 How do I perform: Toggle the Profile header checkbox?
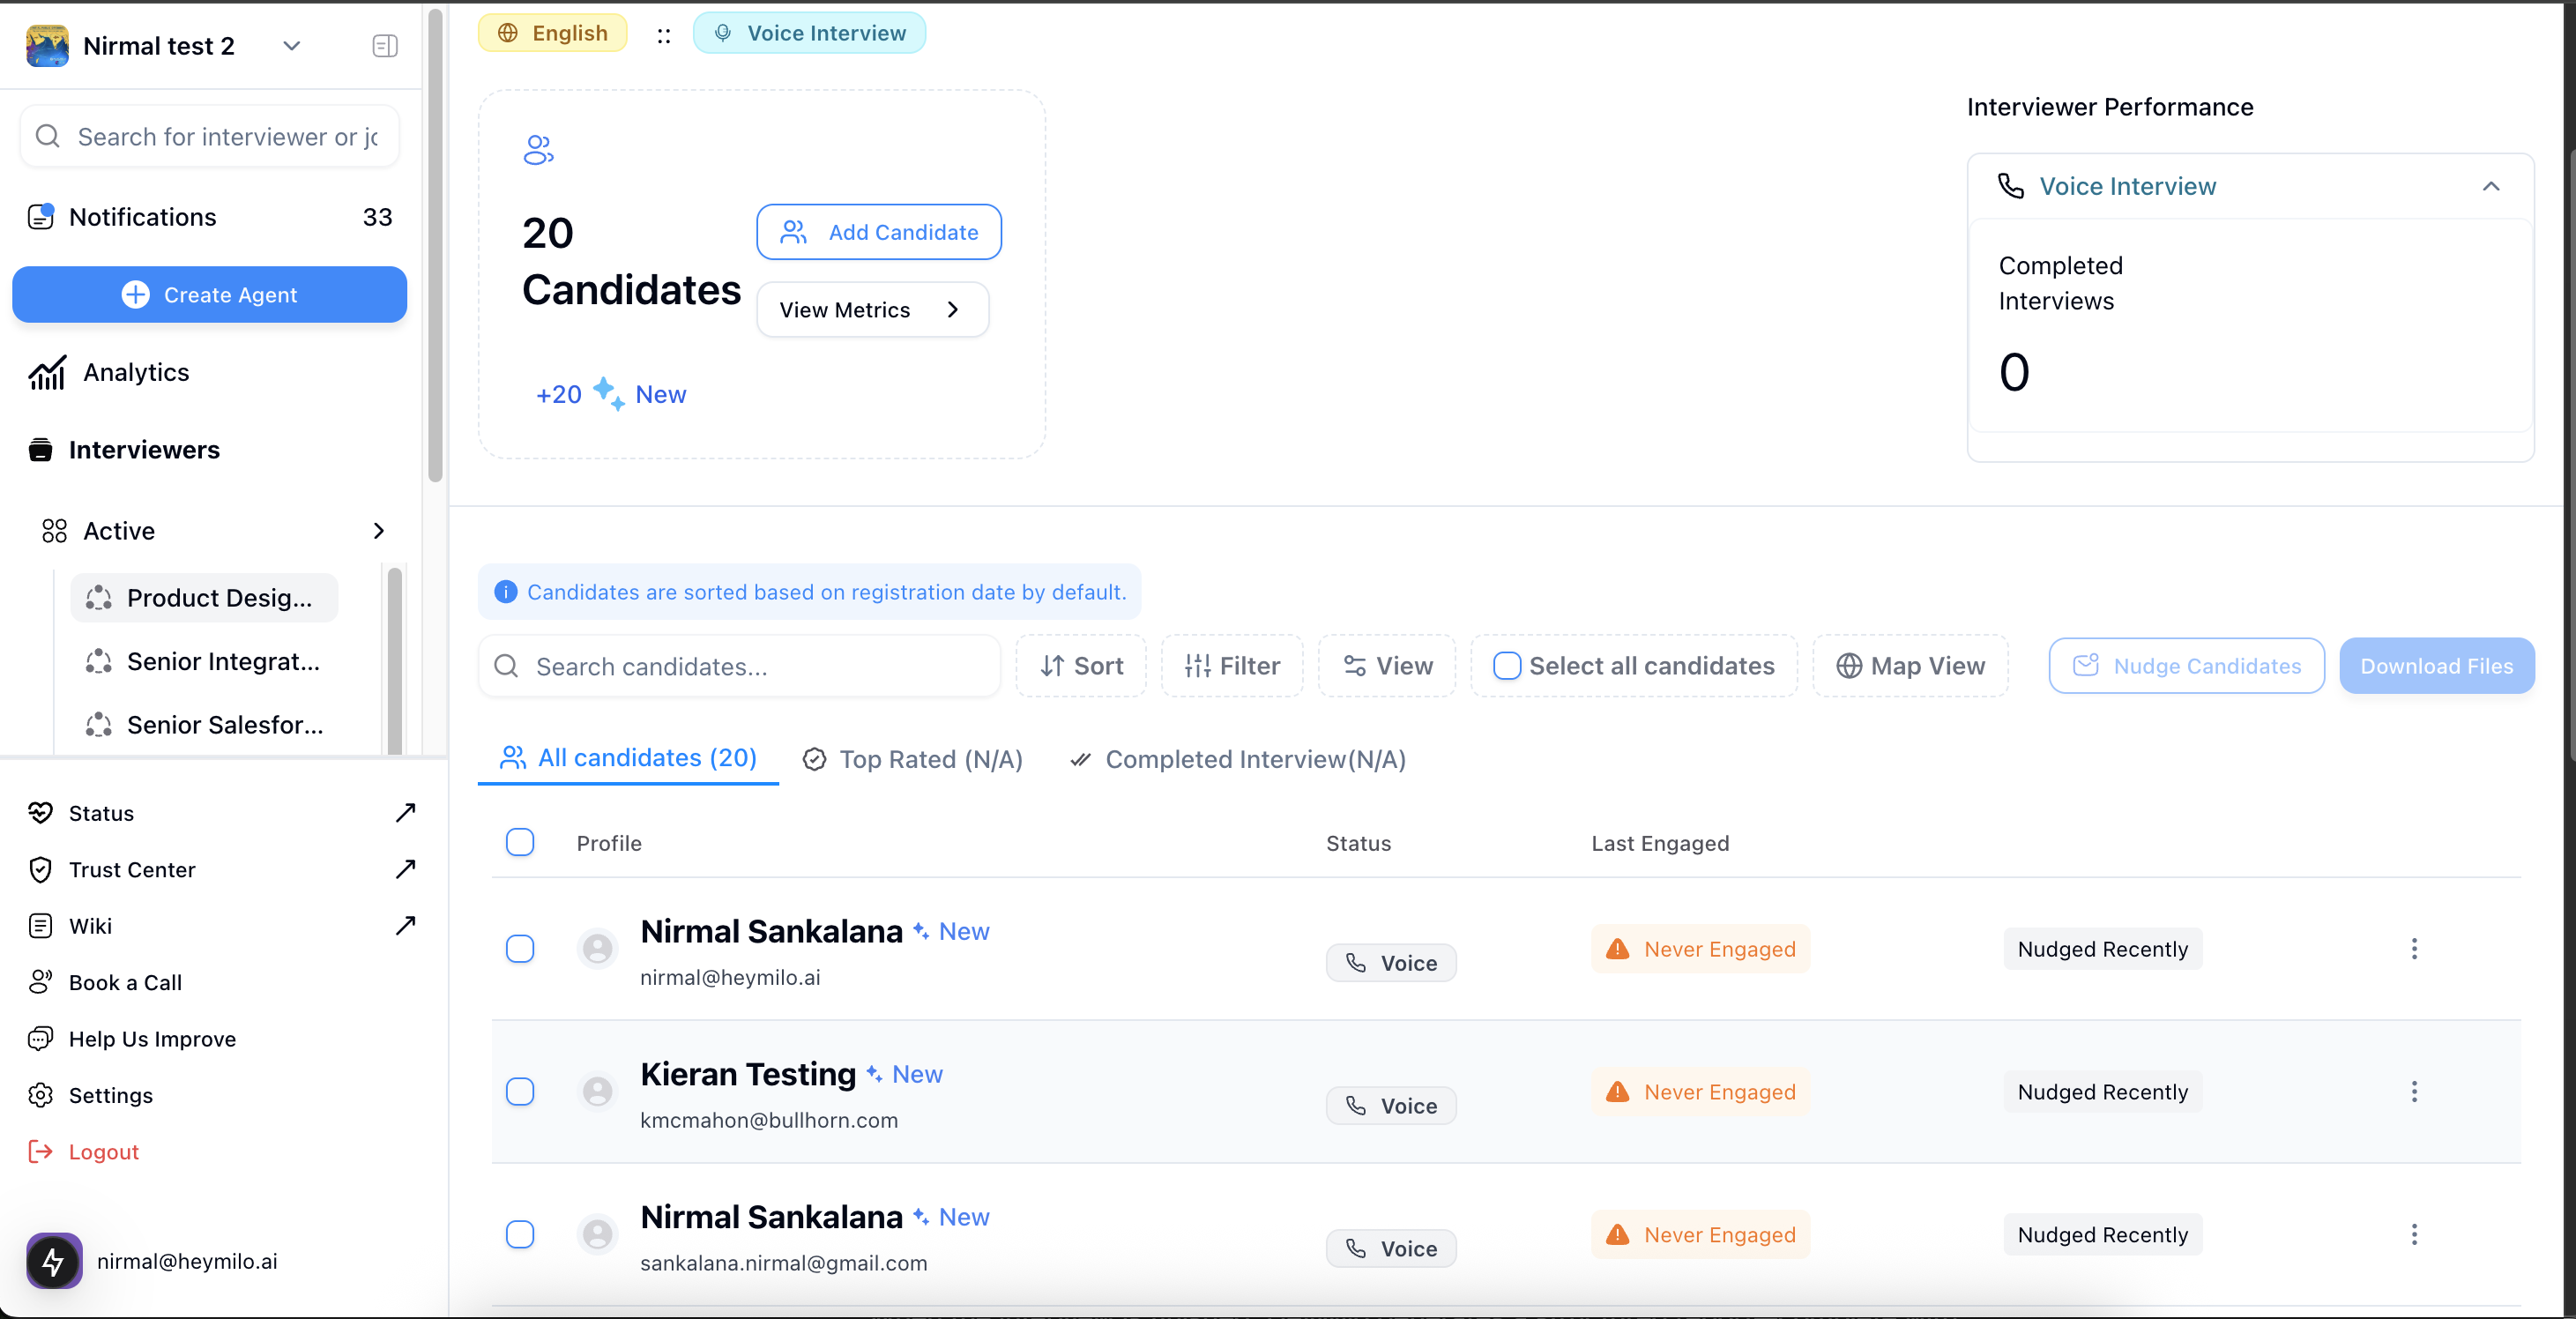point(520,842)
